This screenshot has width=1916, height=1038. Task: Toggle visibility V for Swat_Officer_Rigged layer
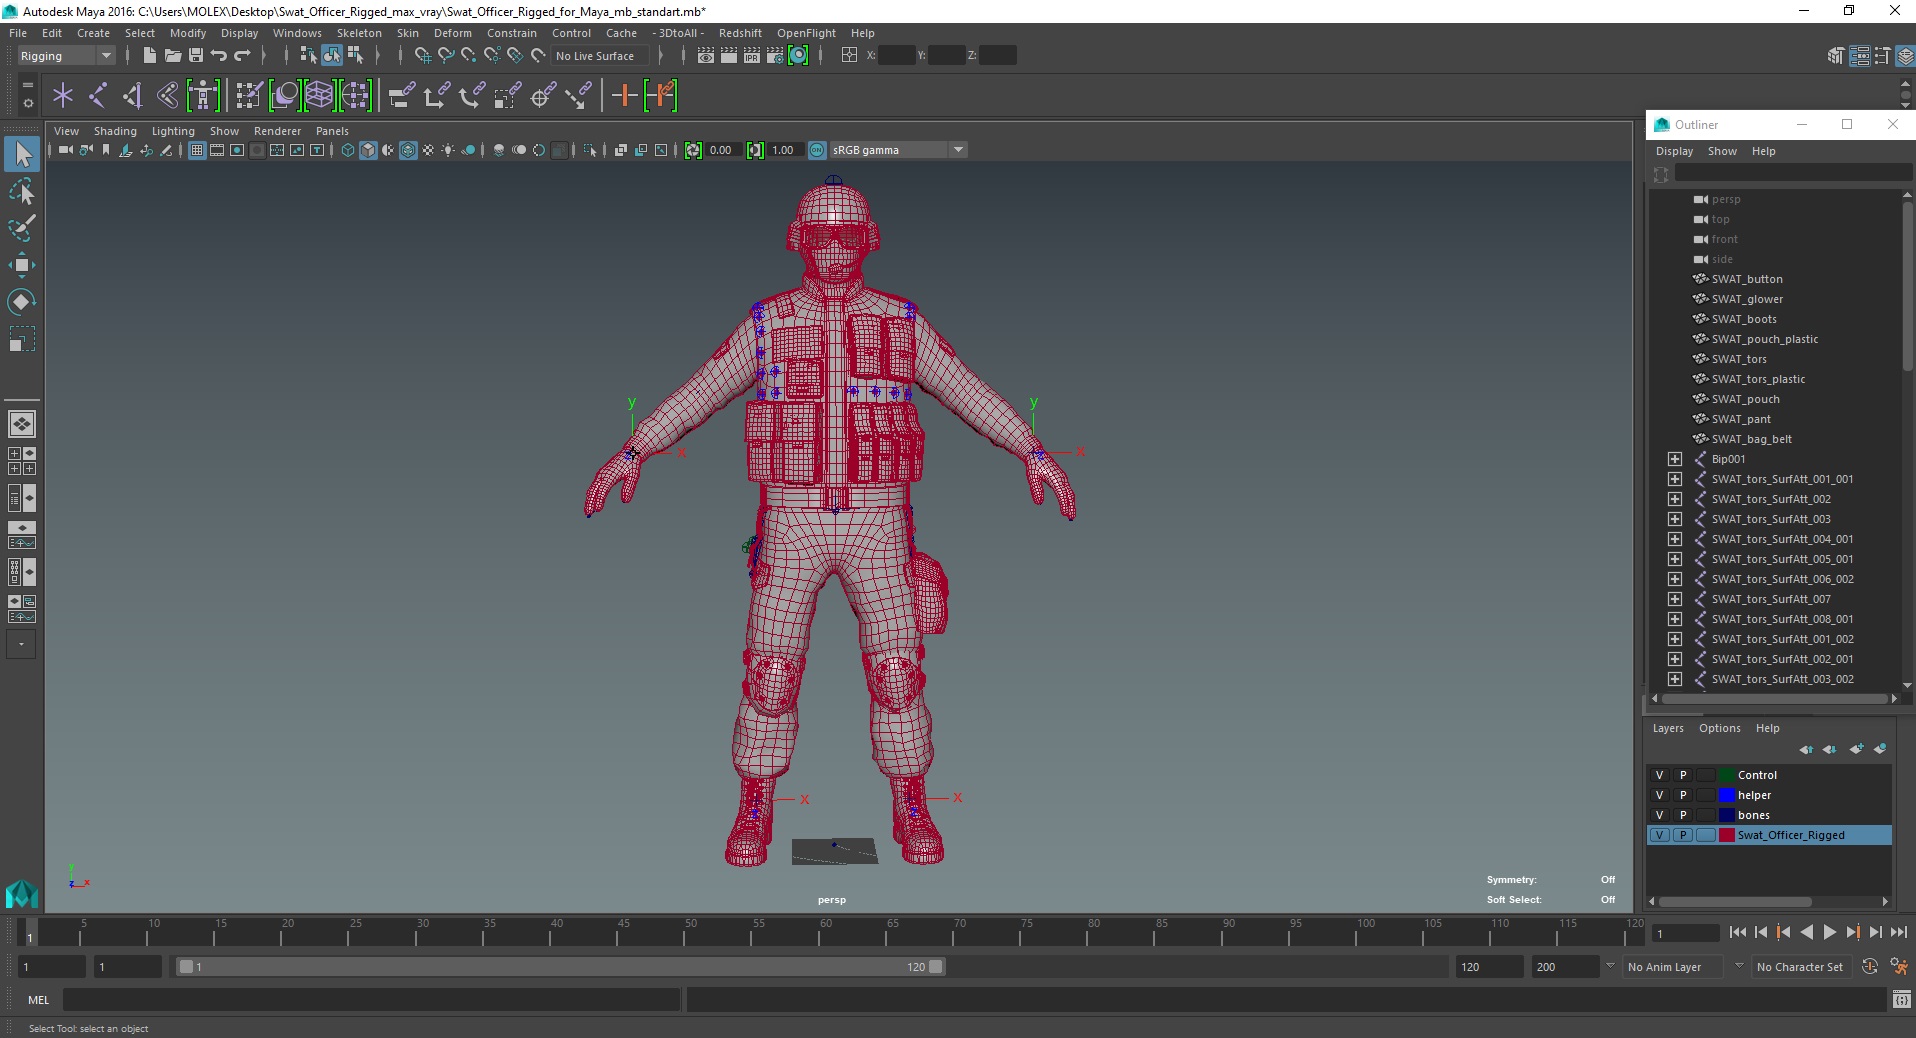[x=1659, y=835]
